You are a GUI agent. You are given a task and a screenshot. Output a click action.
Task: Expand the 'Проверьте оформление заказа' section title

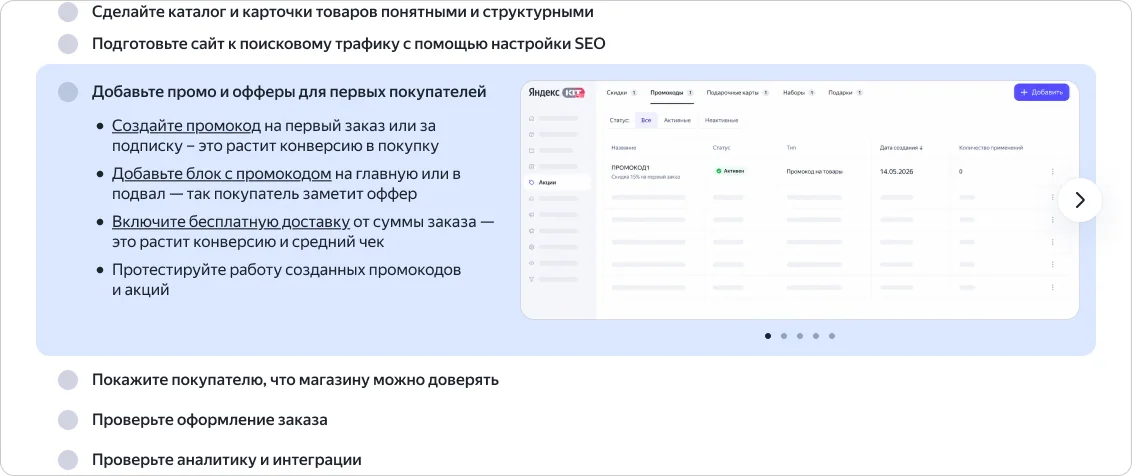(x=209, y=420)
